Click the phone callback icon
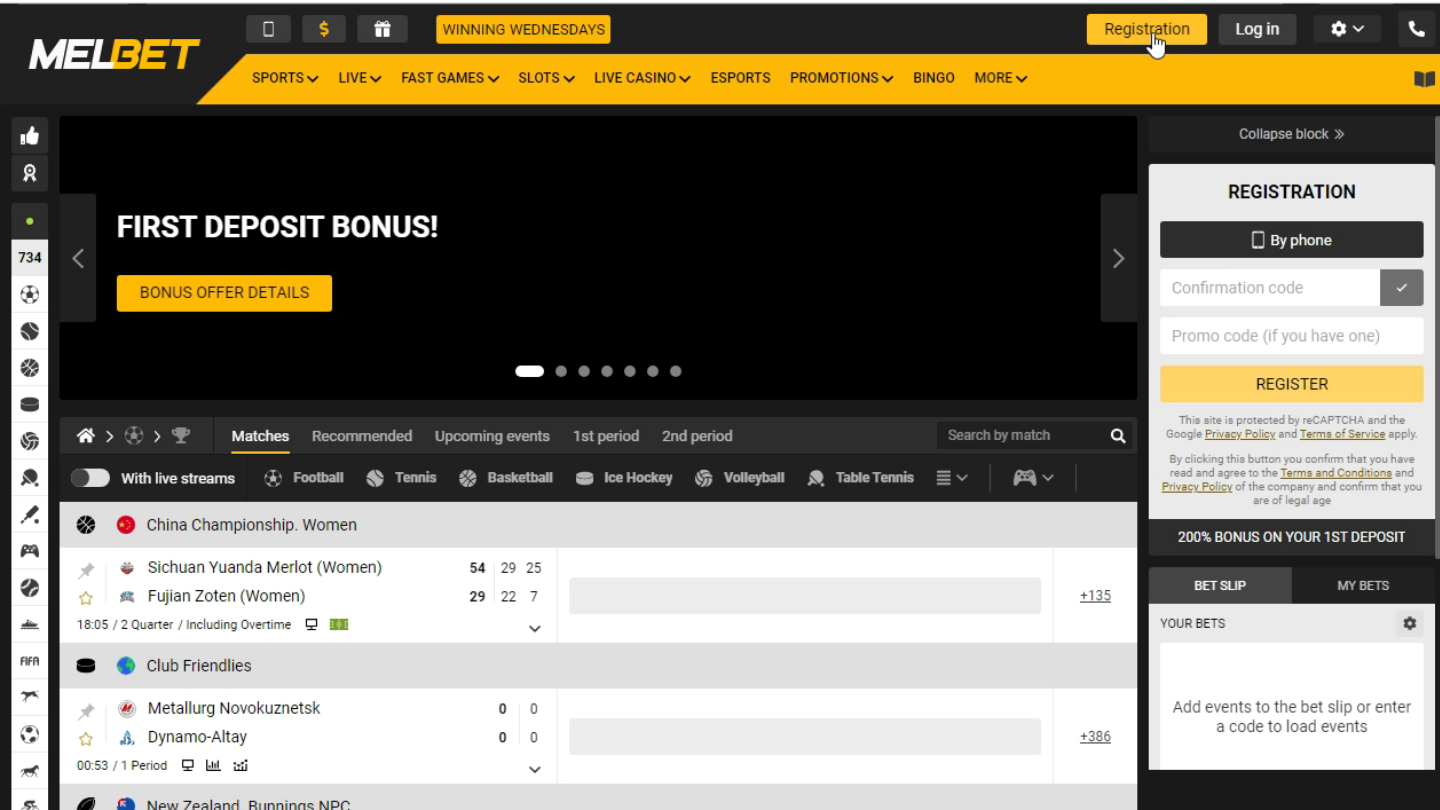 point(1416,29)
